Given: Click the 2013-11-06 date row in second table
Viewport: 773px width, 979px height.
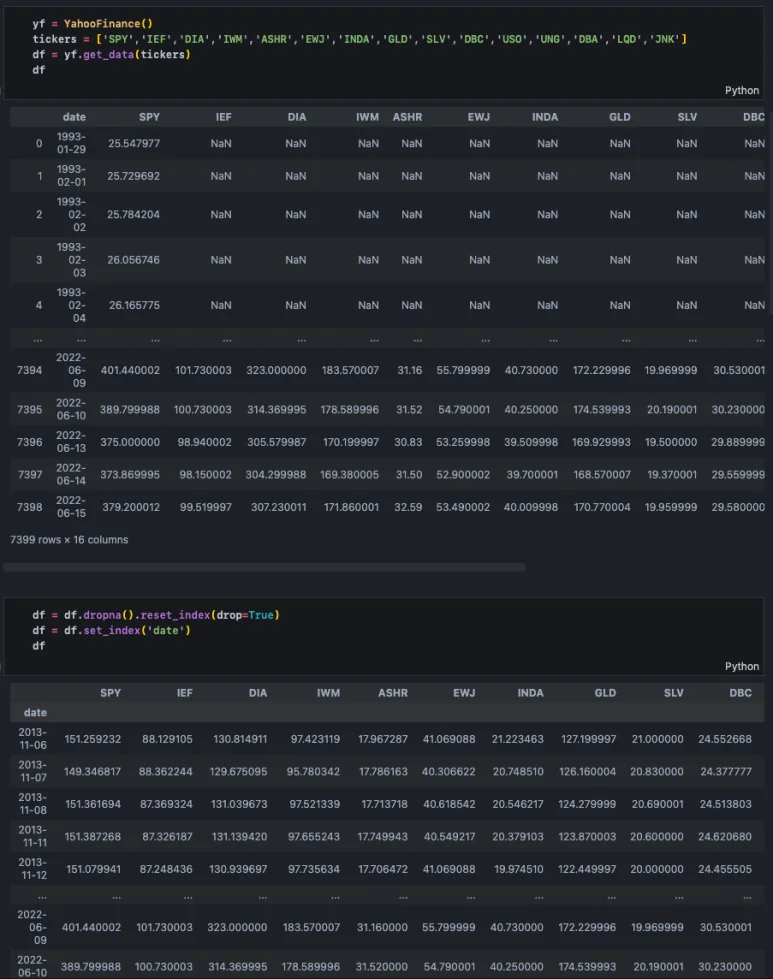Looking at the screenshot, I should tap(32, 739).
